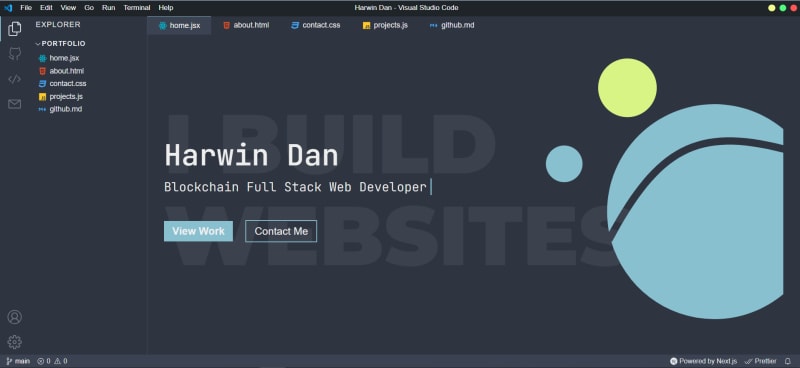The width and height of the screenshot is (800, 368).
Task: Open the Run menu
Action: pos(108,8)
